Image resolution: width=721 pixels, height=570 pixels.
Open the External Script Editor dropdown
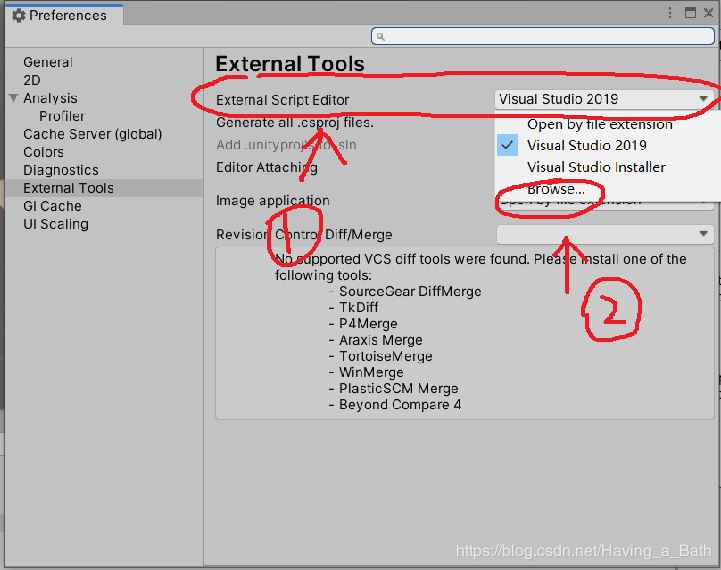[x=604, y=99]
